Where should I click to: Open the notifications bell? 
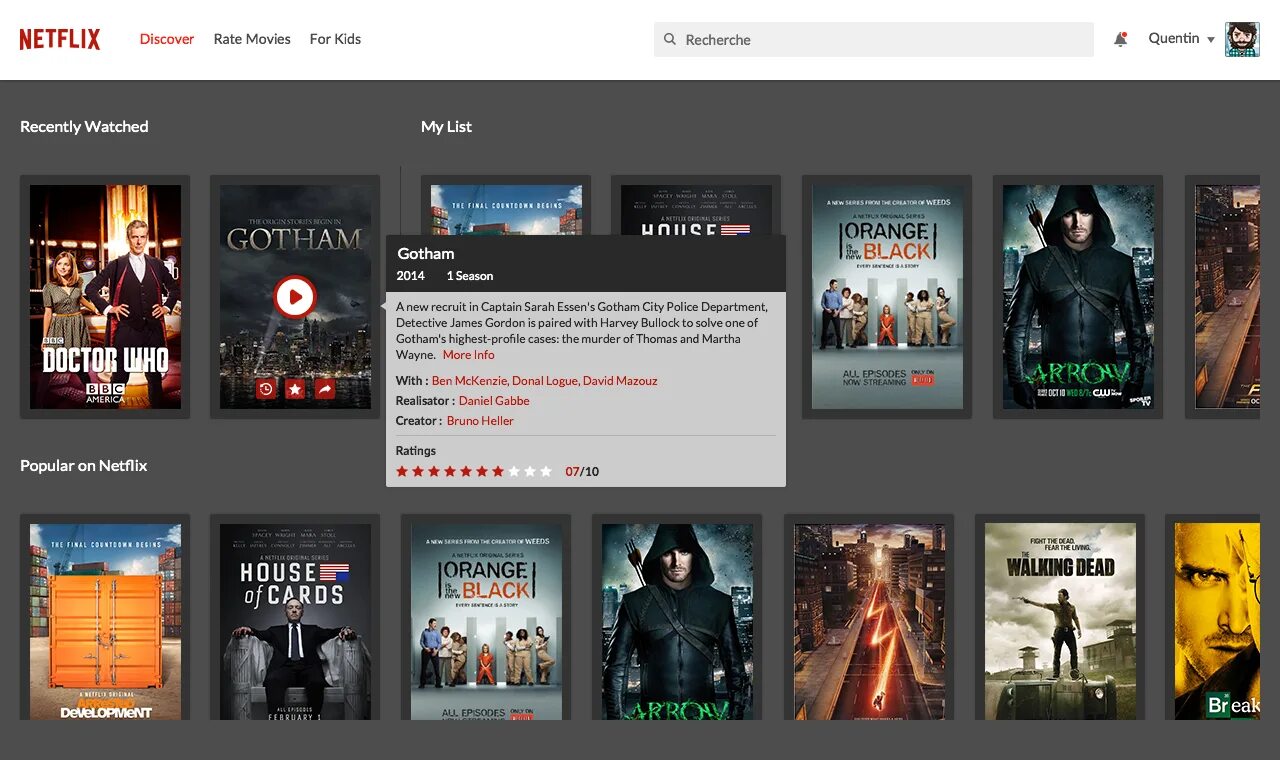point(1120,39)
